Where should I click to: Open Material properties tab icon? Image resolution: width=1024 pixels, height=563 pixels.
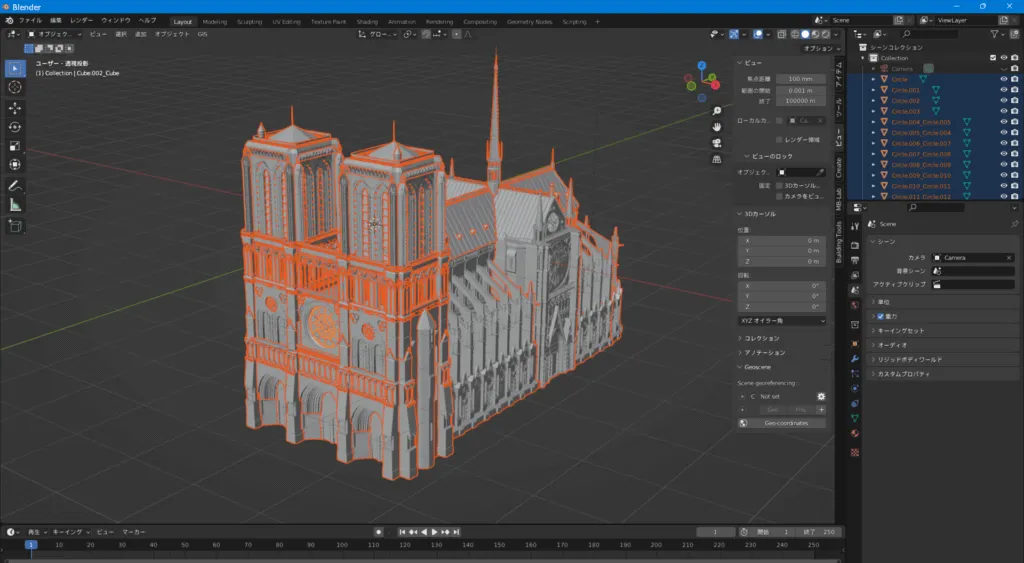click(855, 433)
